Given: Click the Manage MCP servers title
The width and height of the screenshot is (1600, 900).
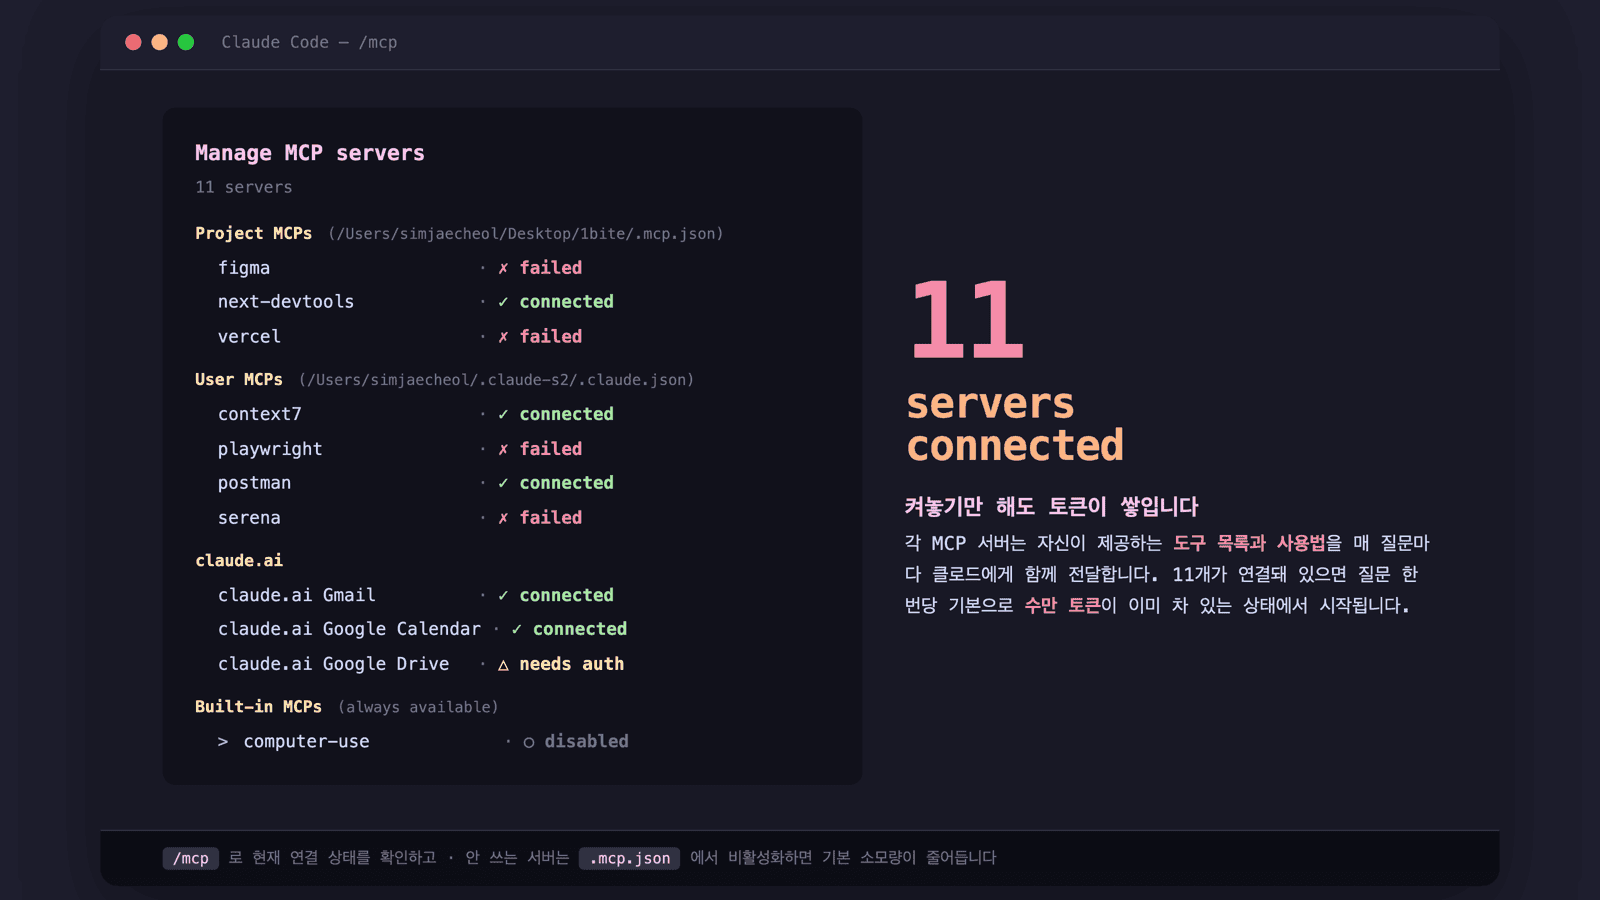Looking at the screenshot, I should tap(310, 153).
